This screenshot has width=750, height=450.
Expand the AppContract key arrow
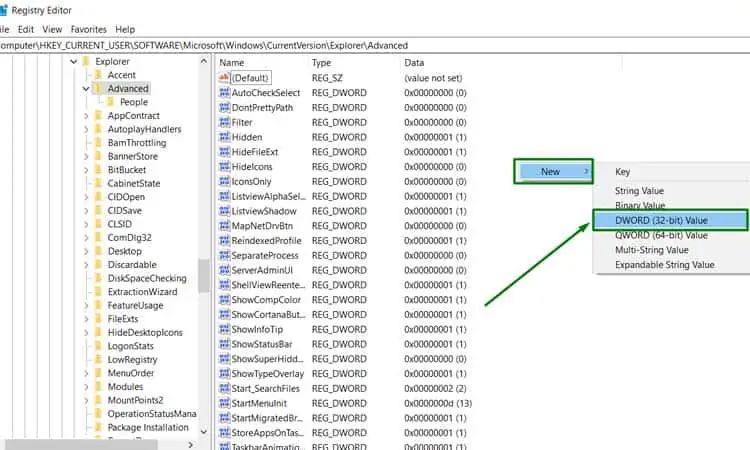(87, 116)
